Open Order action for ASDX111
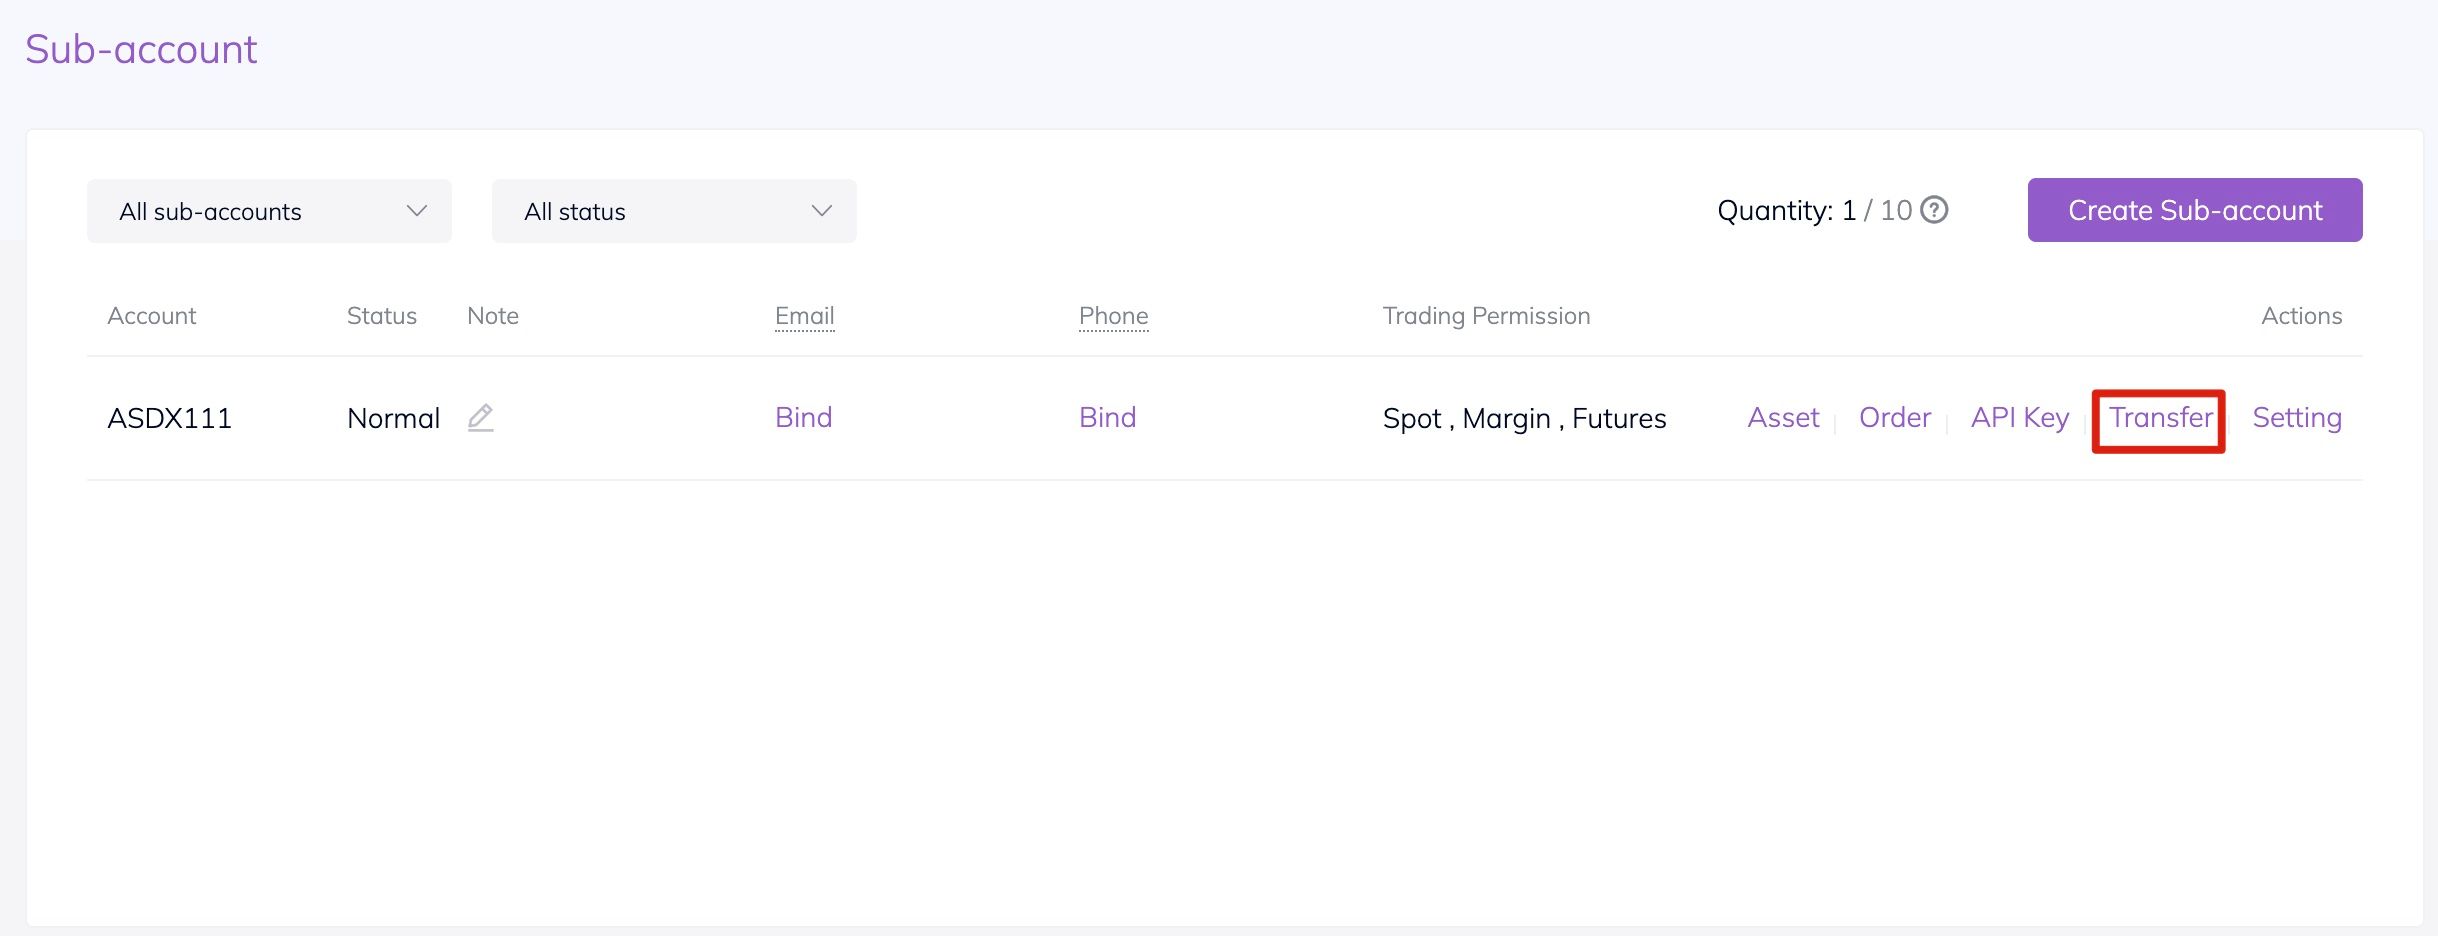Viewport: 2438px width, 936px height. (1894, 417)
